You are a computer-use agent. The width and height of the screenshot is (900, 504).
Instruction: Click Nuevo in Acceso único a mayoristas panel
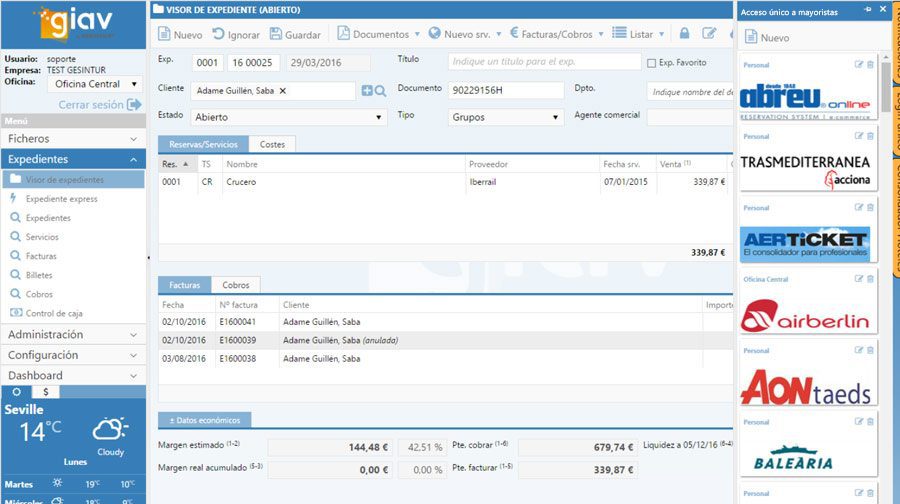pos(767,38)
